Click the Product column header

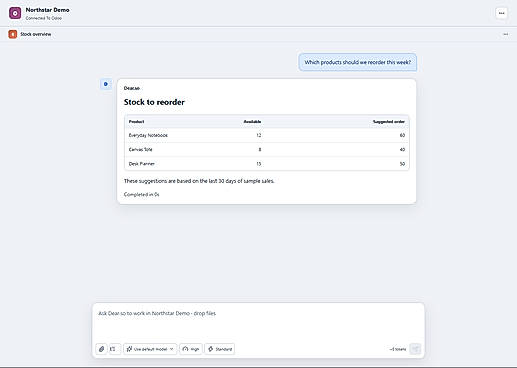tap(136, 122)
